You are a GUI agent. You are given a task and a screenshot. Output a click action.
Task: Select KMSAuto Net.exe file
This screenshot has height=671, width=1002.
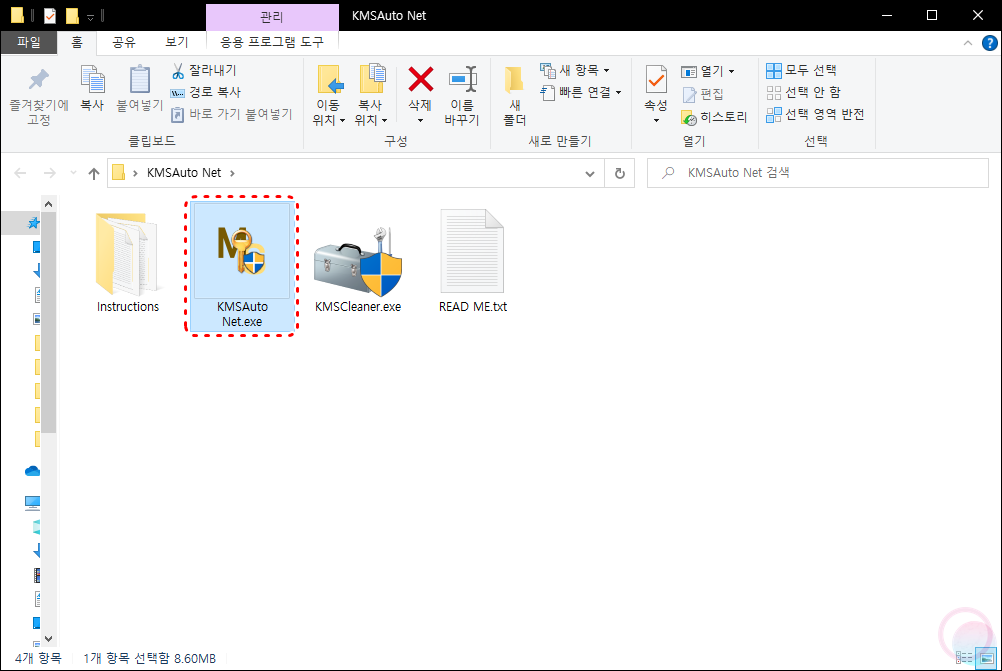[242, 266]
